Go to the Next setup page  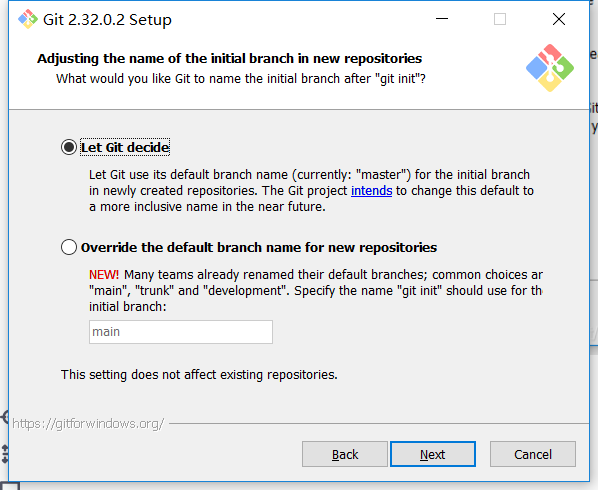[x=433, y=454]
